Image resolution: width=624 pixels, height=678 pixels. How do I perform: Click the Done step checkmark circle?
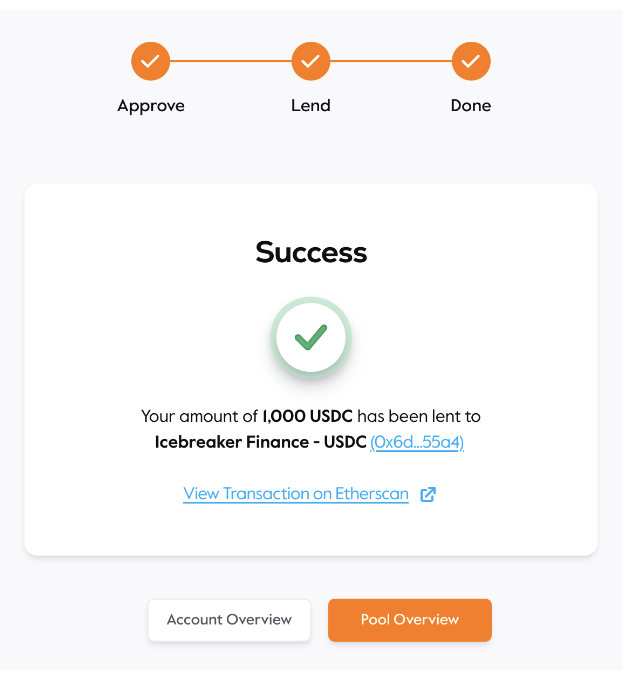click(471, 61)
